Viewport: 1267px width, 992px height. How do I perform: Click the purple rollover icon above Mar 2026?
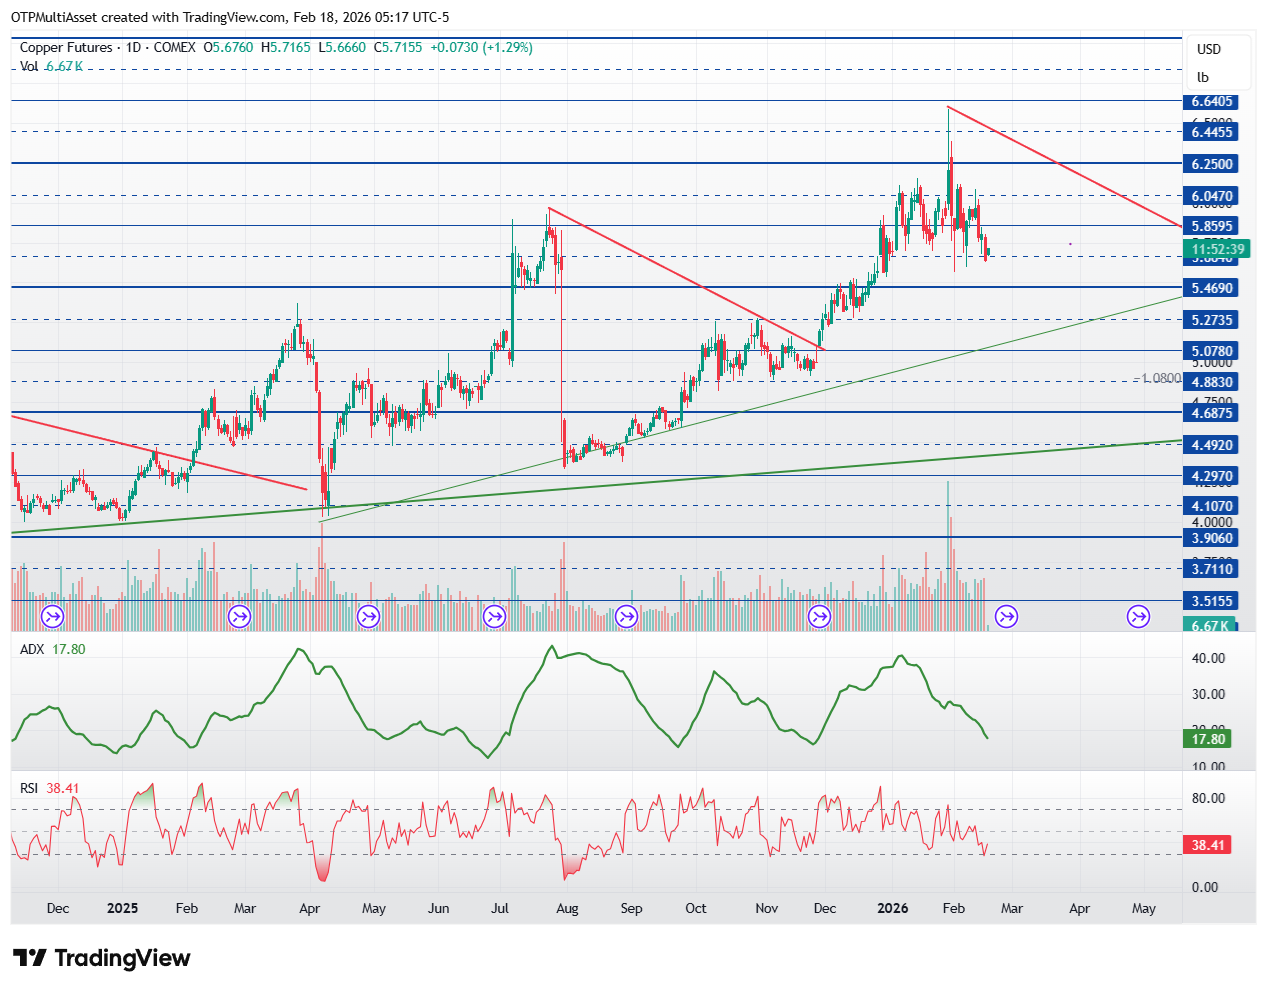pos(1006,616)
